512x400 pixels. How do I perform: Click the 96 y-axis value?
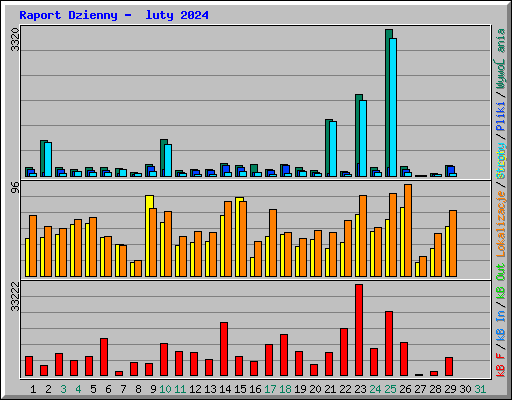click(15, 188)
